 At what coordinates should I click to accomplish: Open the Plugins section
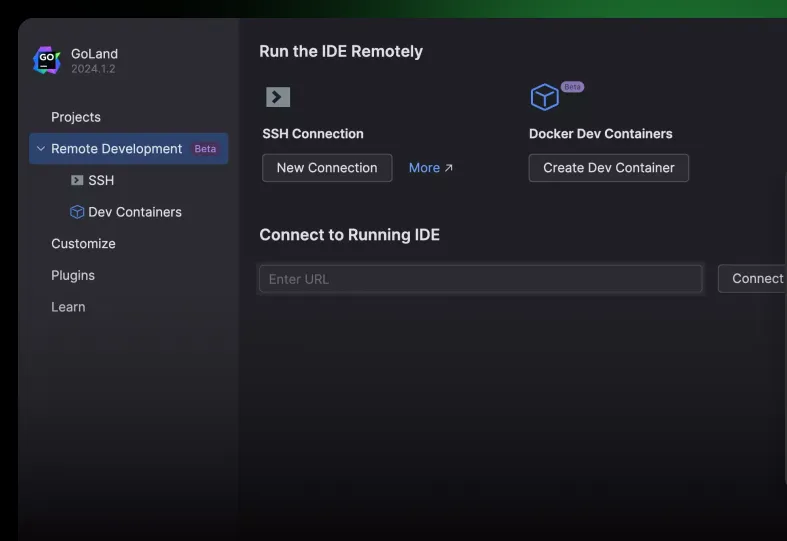coord(73,275)
